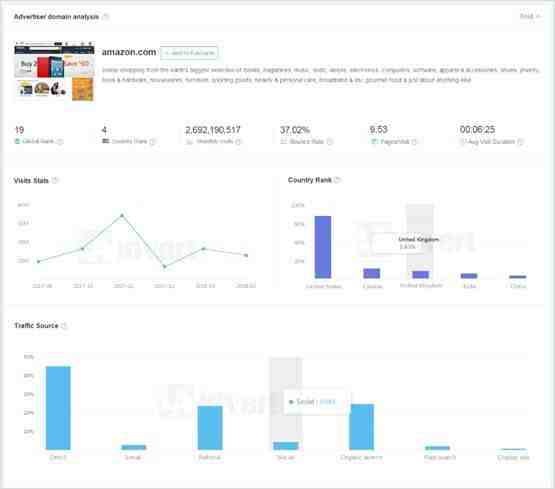Click the 00:06:25 visit duration value
This screenshot has width=555, height=489.
[x=477, y=130]
